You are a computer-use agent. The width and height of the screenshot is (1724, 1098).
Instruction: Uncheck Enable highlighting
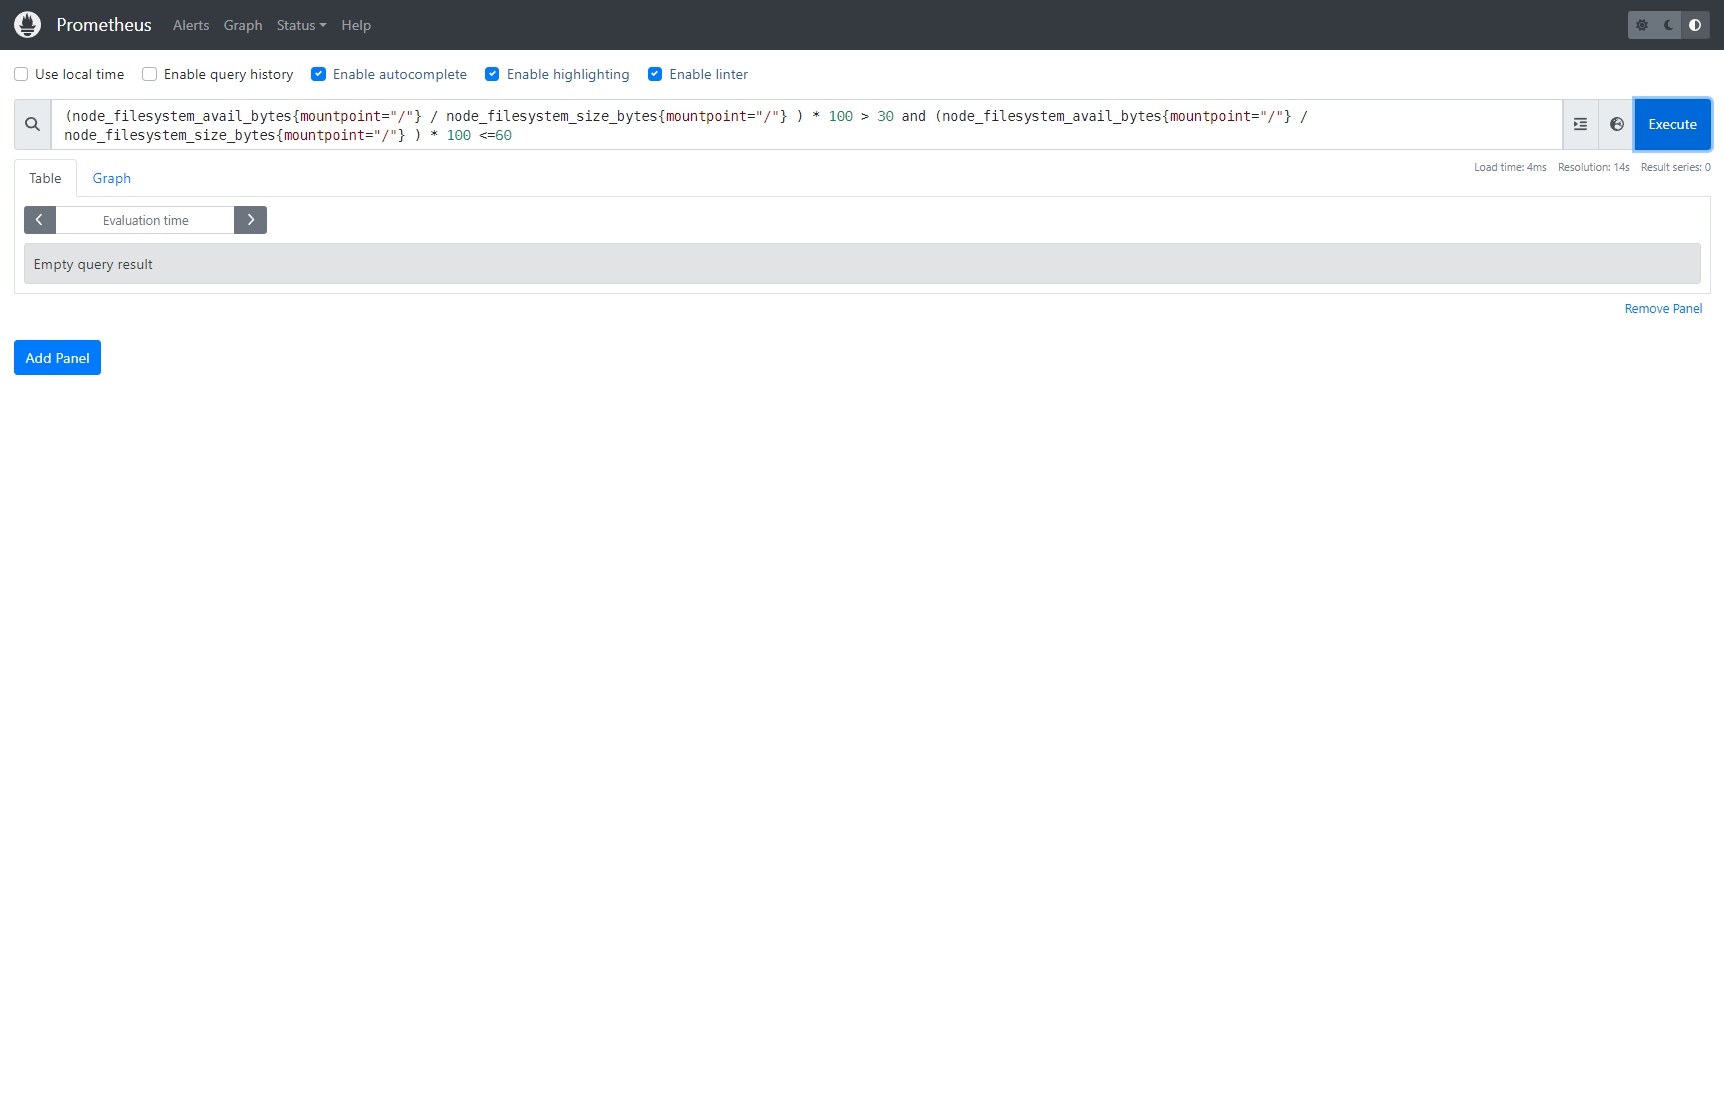pyautogui.click(x=492, y=74)
